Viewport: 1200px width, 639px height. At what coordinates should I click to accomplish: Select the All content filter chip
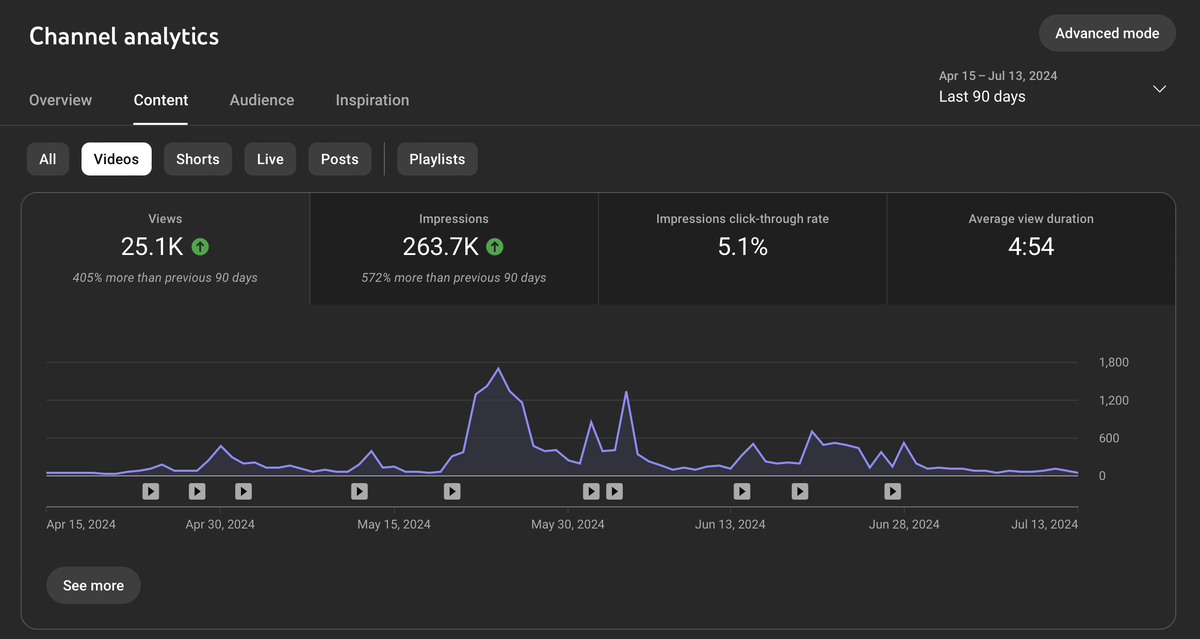coord(48,159)
